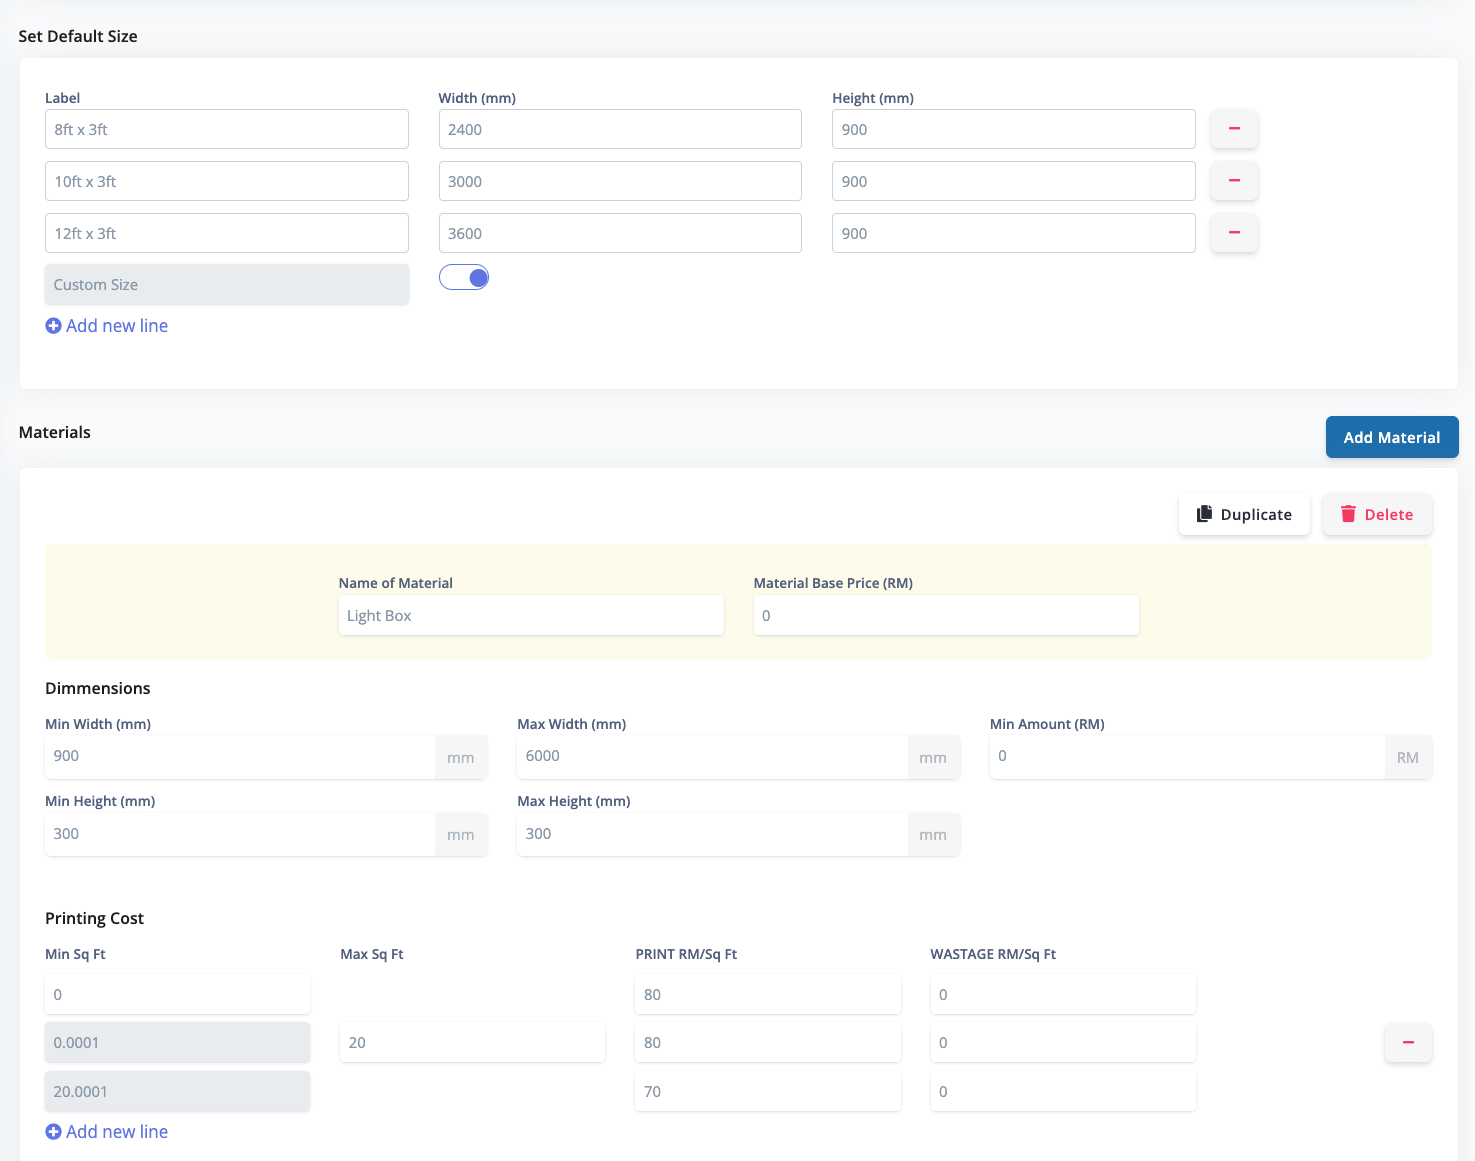Click the Max Sq Ft field showing 20
Viewport: 1475px width, 1161px height.
tap(472, 1043)
